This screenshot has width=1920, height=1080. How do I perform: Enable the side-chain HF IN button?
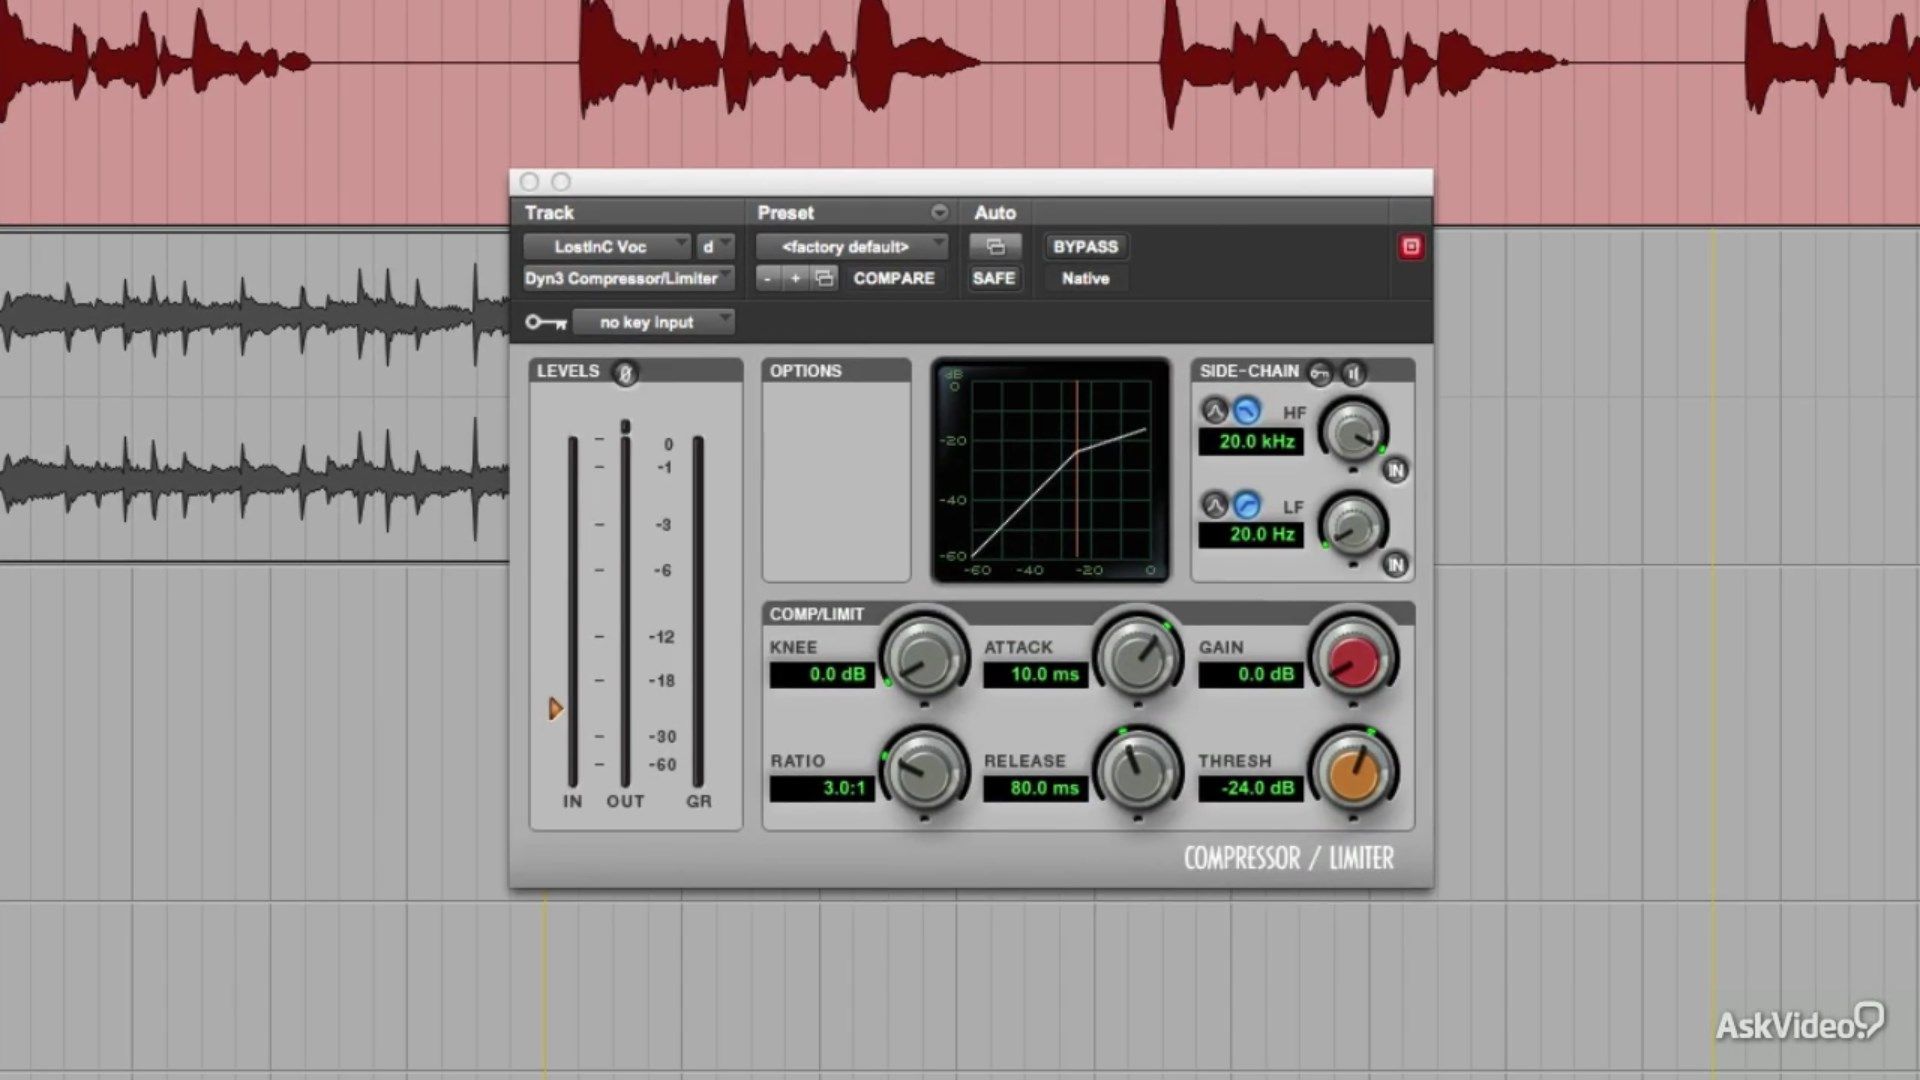(1396, 468)
